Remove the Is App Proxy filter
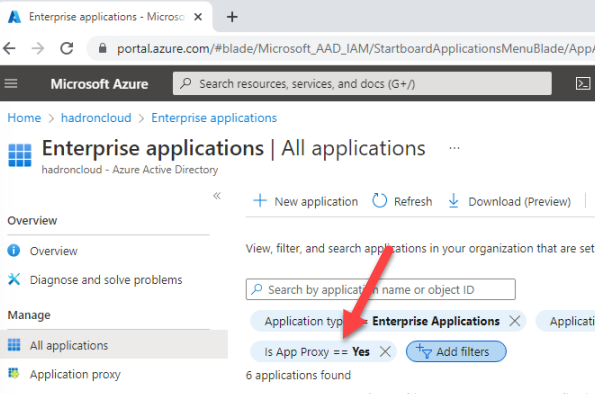 (x=385, y=352)
